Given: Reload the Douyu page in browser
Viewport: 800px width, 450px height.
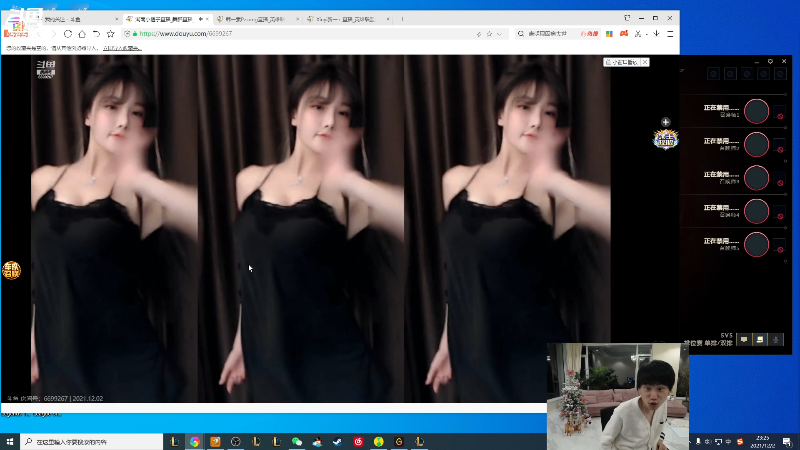Looking at the screenshot, I should [x=68, y=34].
